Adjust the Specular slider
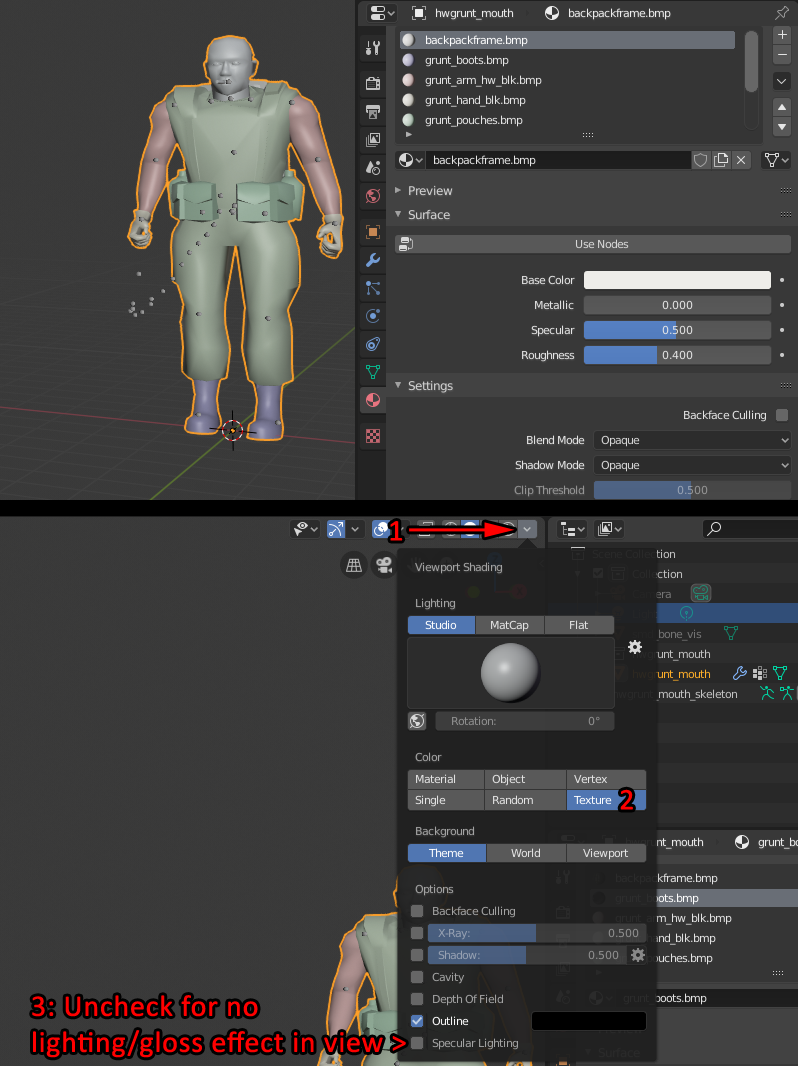798x1066 pixels. tap(677, 330)
